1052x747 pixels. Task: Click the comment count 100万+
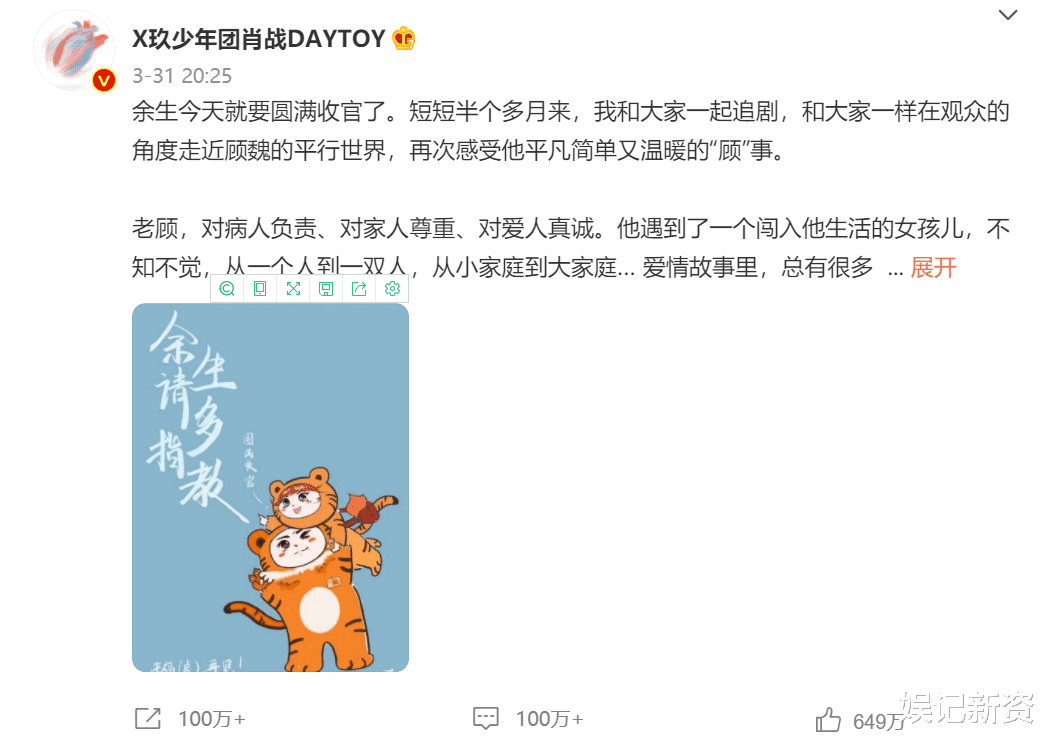point(549,719)
